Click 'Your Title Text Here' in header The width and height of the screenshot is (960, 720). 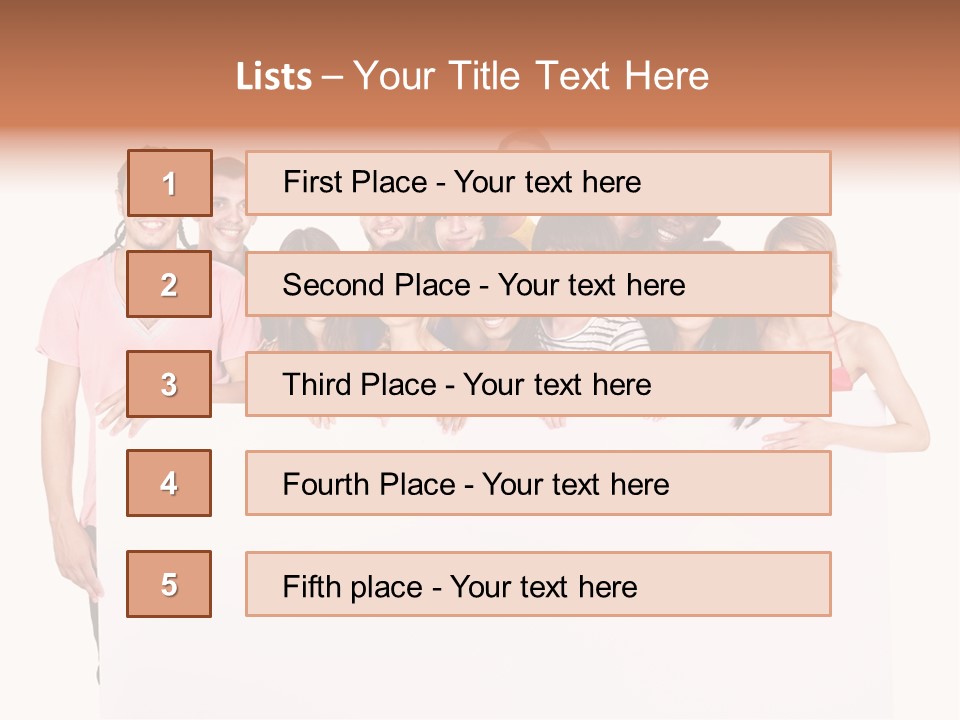click(530, 76)
